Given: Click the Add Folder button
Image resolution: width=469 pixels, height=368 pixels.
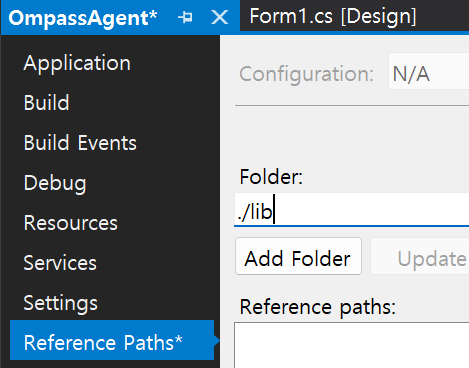Looking at the screenshot, I should tap(298, 256).
